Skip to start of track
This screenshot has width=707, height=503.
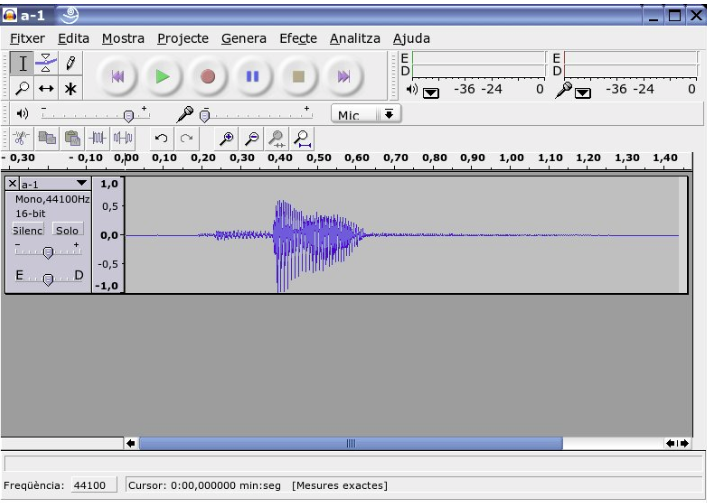coord(117,77)
